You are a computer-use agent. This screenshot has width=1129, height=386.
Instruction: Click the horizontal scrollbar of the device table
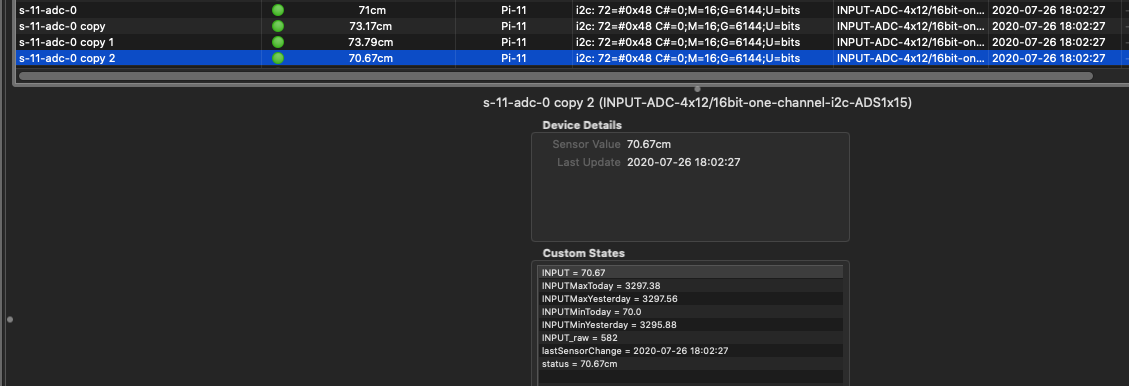tap(556, 75)
